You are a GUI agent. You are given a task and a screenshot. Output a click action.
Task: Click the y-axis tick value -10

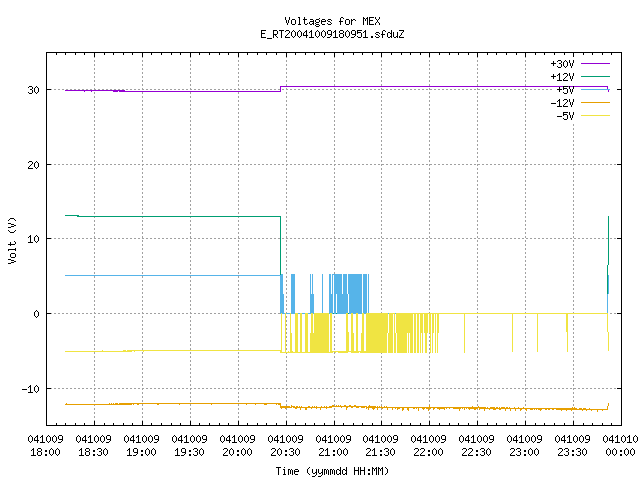[x=31, y=389]
